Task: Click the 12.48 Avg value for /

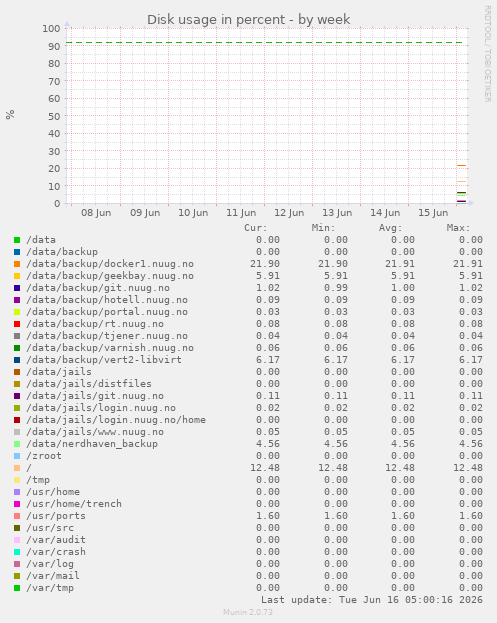Action: click(x=400, y=468)
